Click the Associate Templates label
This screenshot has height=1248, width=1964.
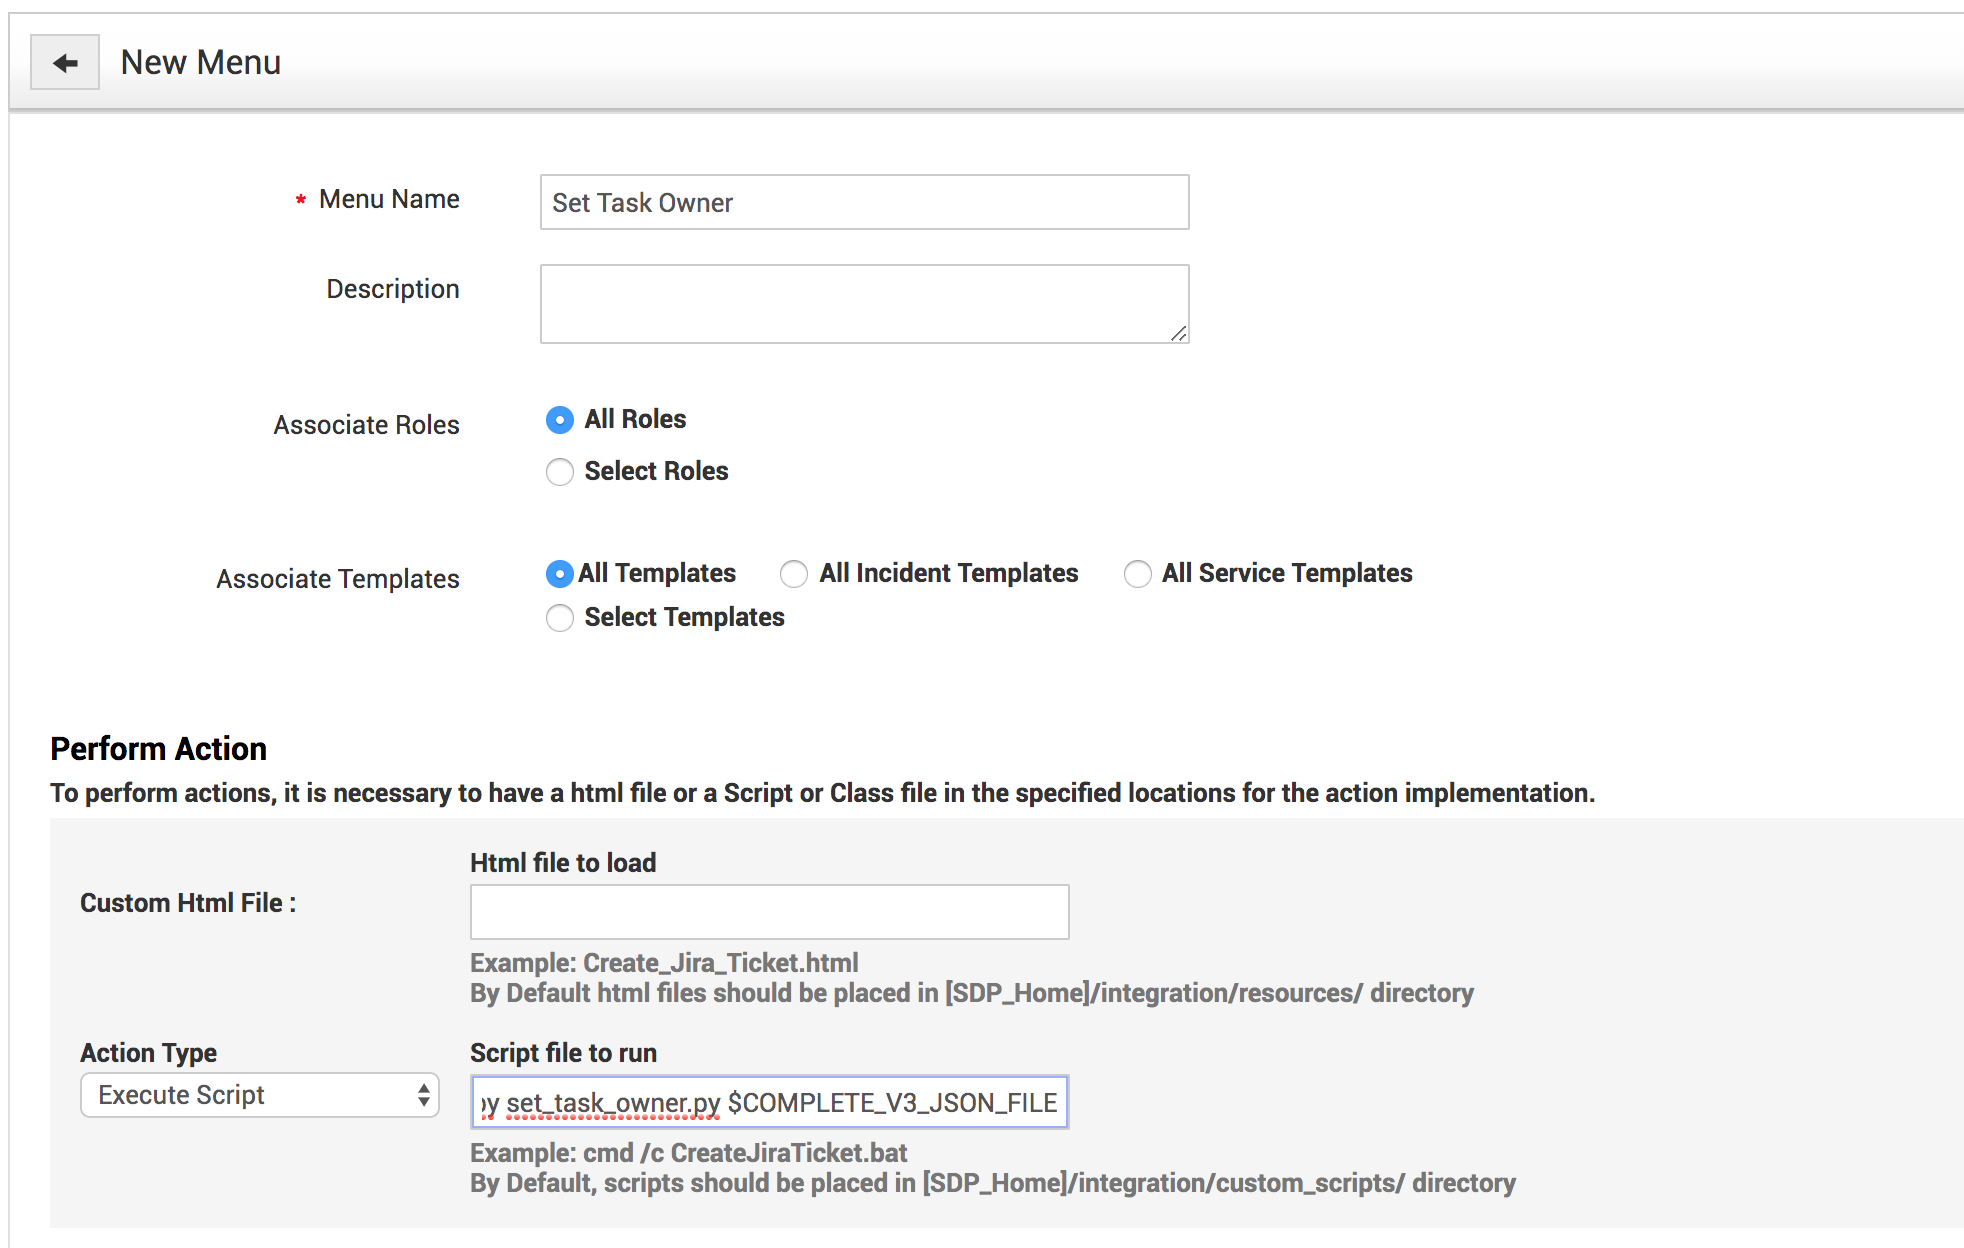(x=337, y=580)
